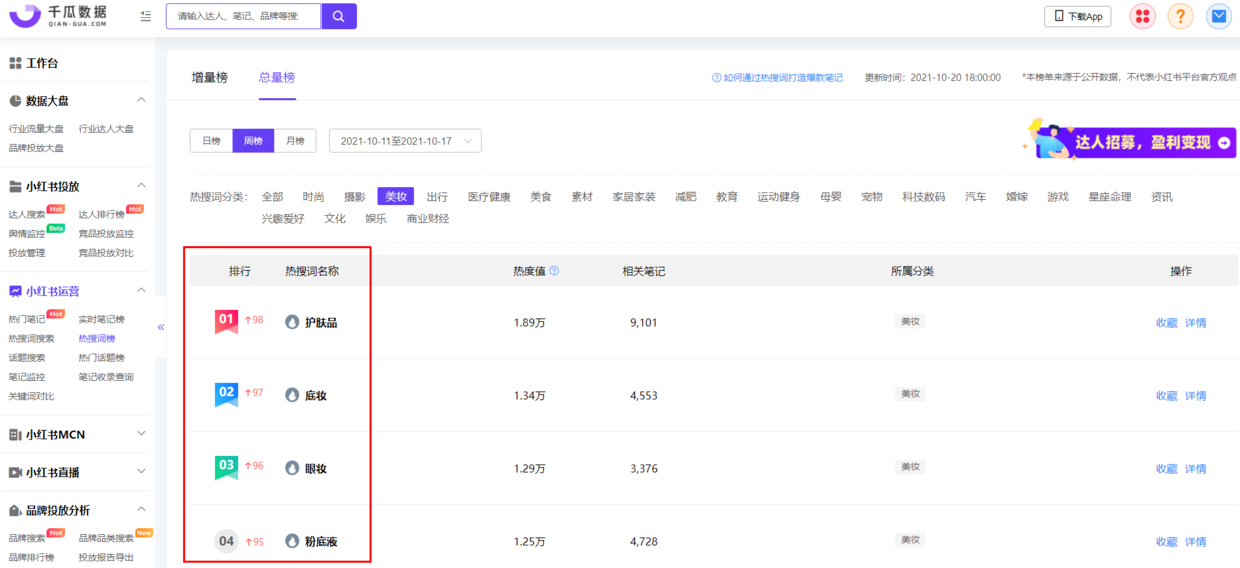Open the blue mail messages icon
1240x568 pixels.
(1218, 16)
